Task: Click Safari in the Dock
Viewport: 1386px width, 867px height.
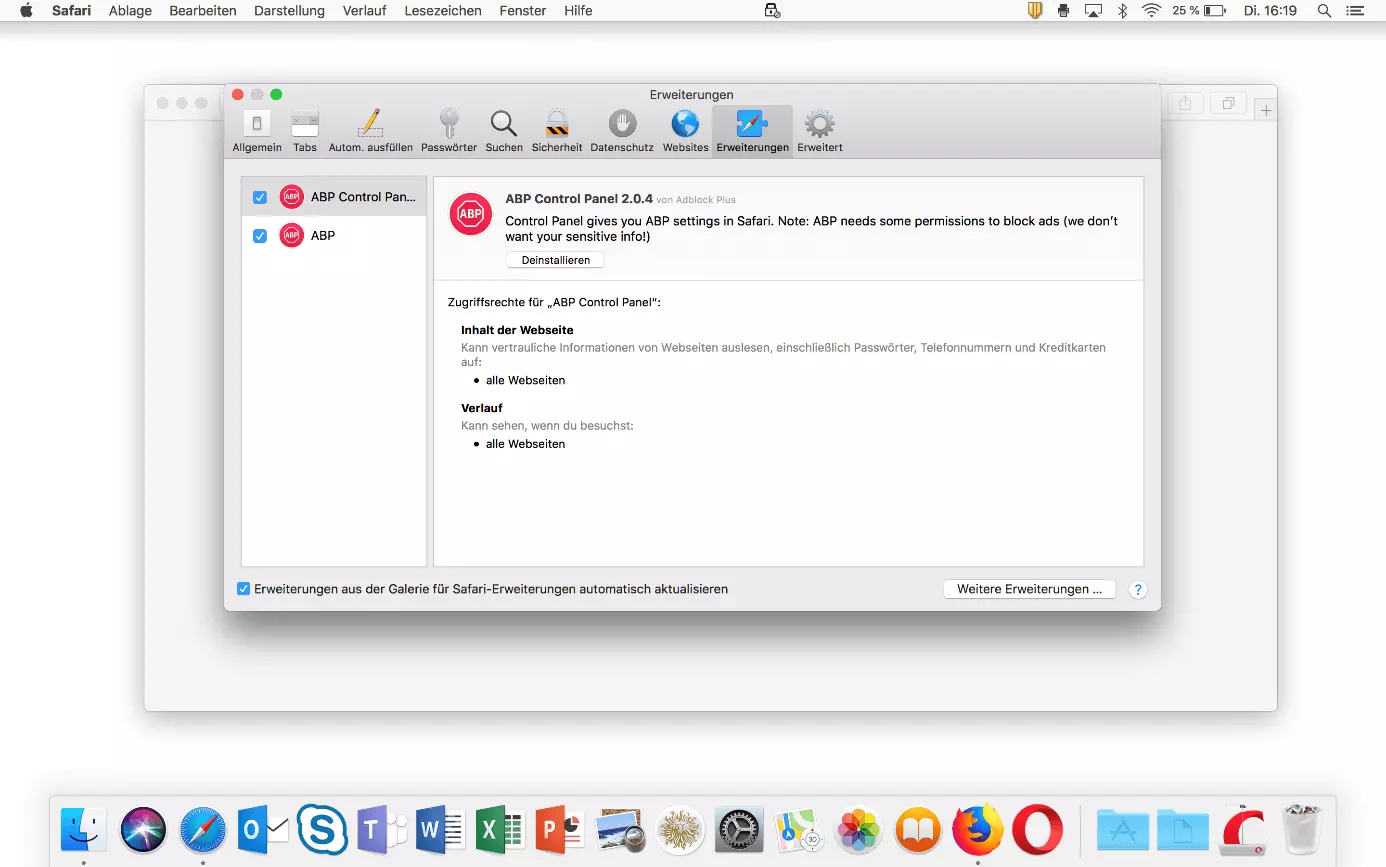Action: [x=203, y=829]
